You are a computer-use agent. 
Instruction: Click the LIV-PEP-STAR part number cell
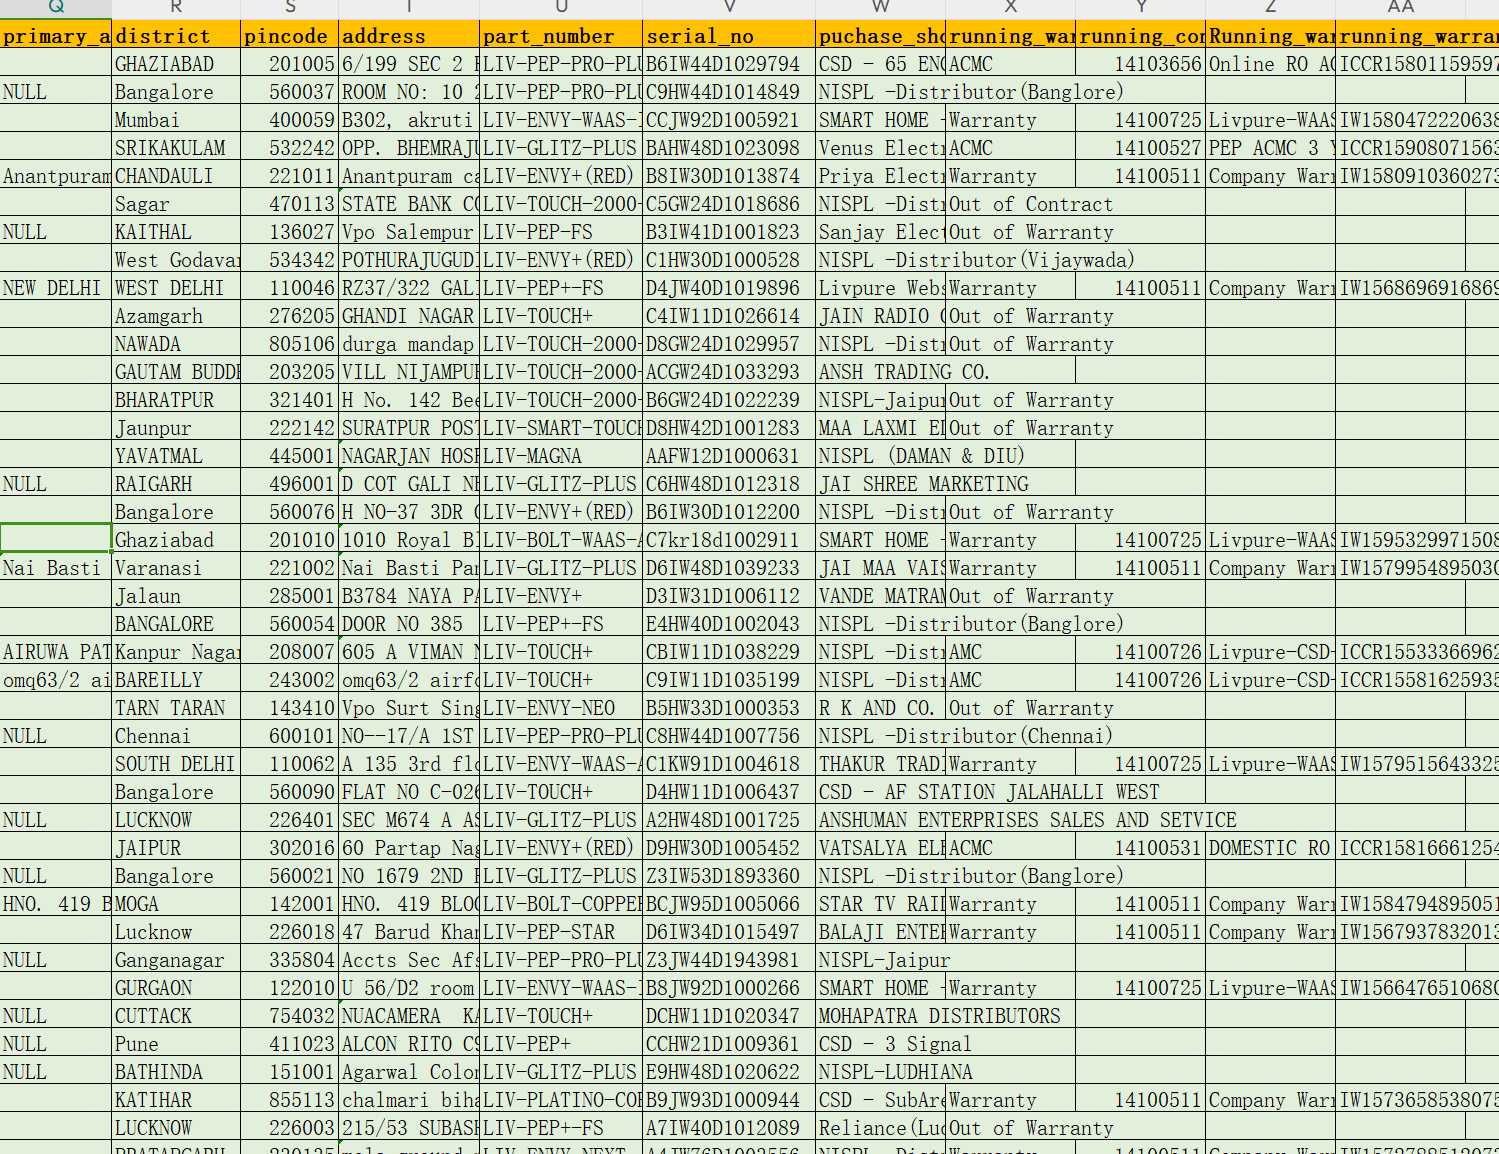[x=561, y=932]
